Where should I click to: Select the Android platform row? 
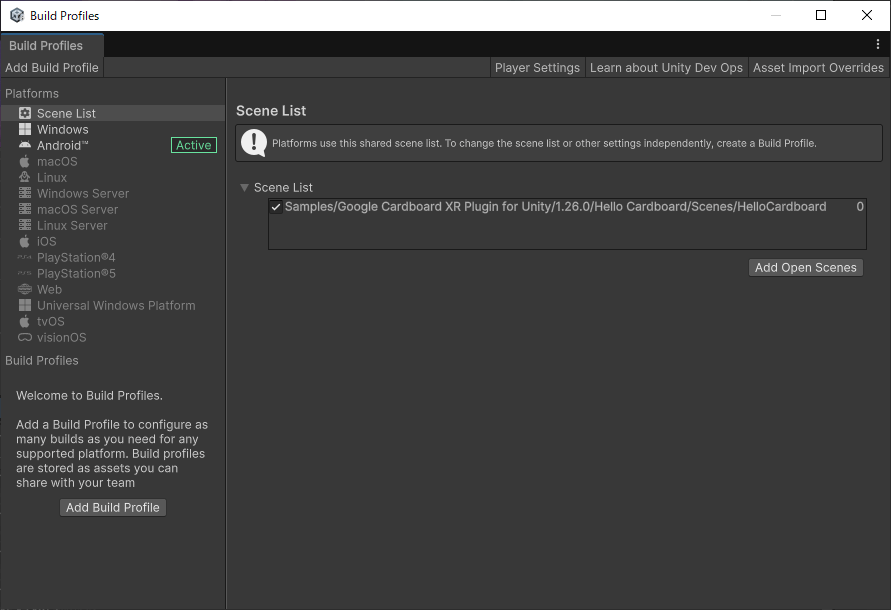point(113,145)
